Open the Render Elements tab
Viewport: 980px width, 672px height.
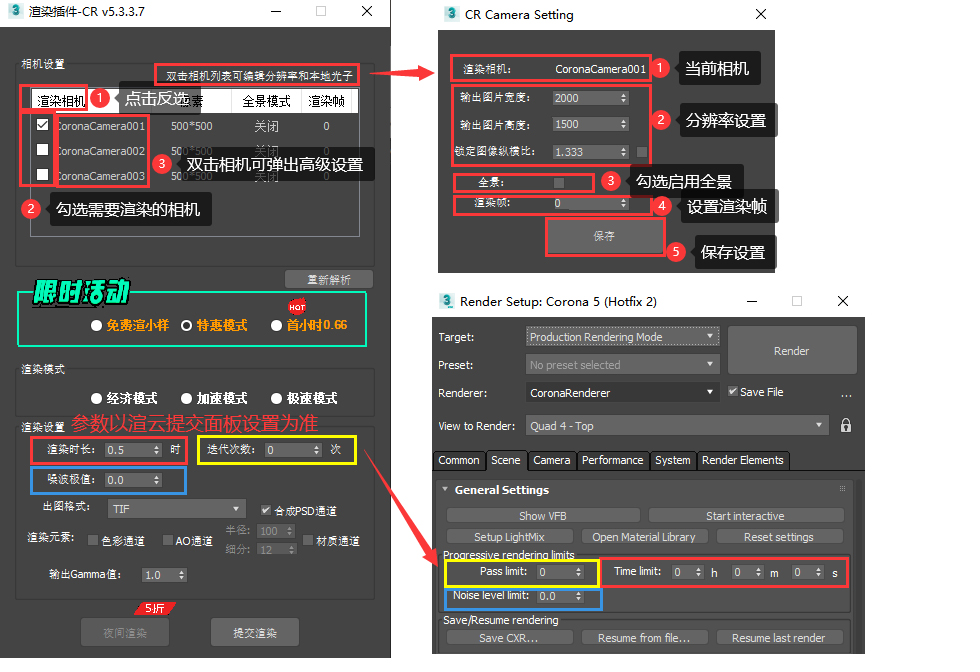[x=742, y=460]
